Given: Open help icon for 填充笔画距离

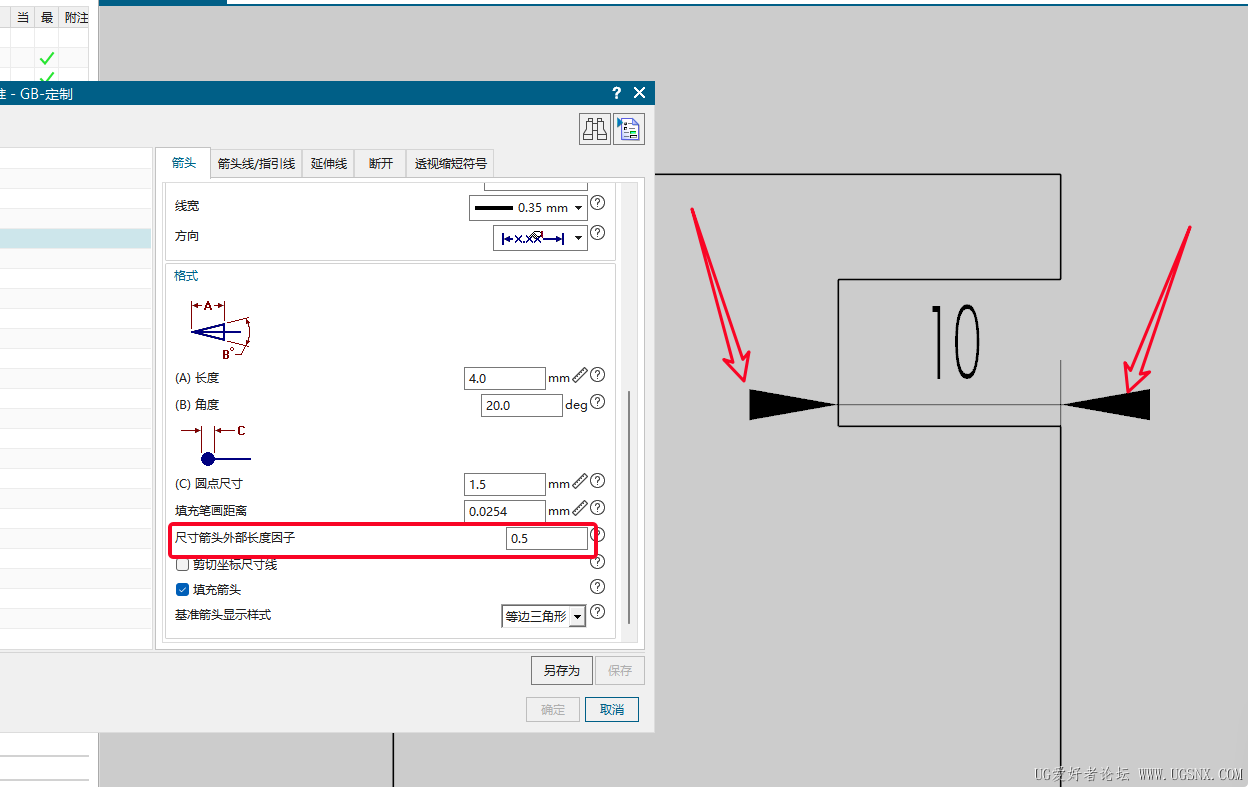Looking at the screenshot, I should pyautogui.click(x=598, y=508).
